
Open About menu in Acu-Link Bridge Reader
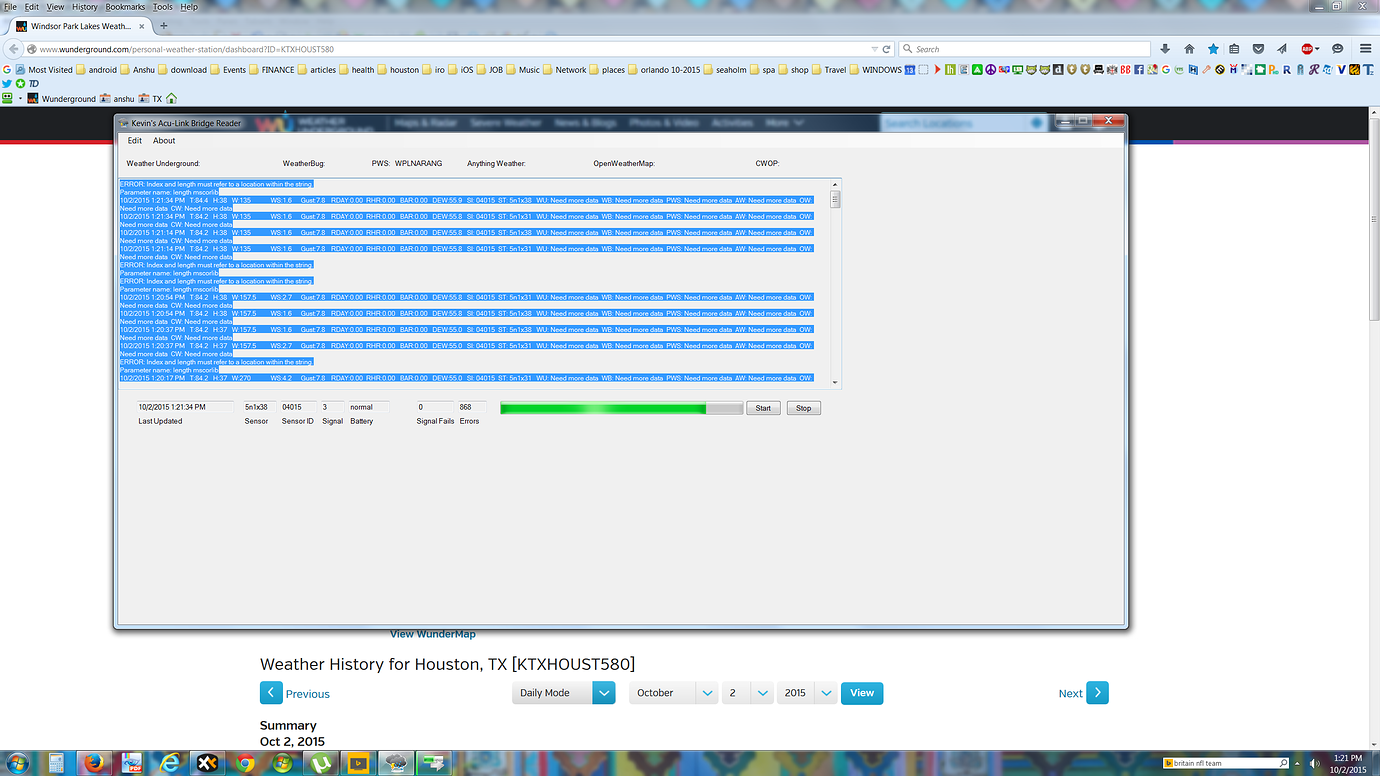click(164, 141)
